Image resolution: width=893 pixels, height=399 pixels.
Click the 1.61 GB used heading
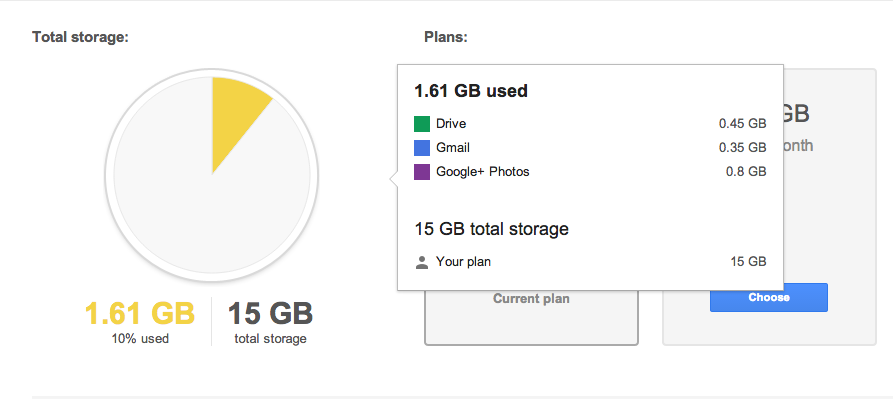pos(470,91)
